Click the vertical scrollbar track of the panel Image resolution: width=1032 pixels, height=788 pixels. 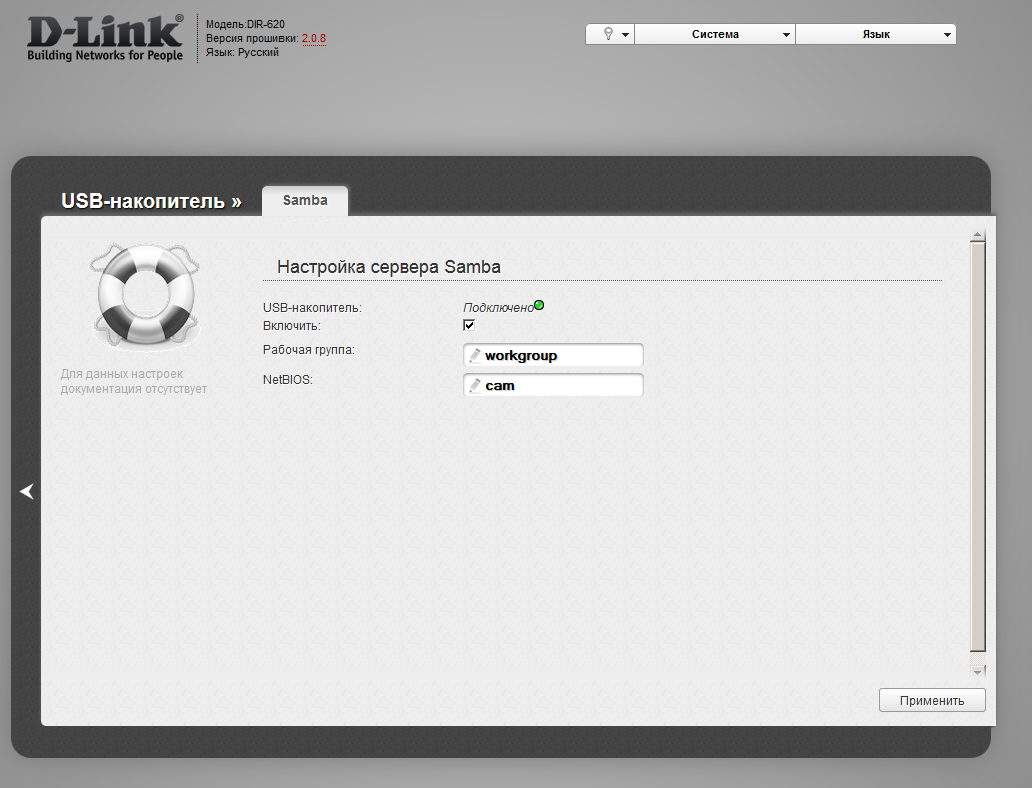(x=978, y=450)
